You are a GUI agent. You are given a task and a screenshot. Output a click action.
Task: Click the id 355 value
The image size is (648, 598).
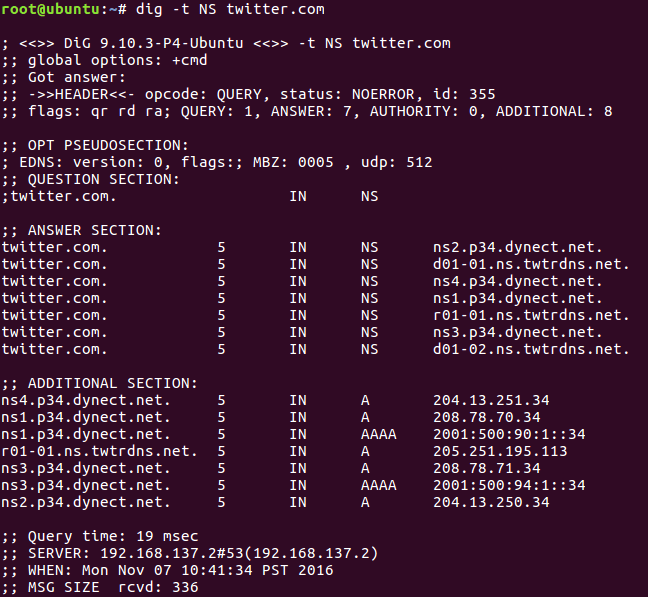[x=464, y=95]
